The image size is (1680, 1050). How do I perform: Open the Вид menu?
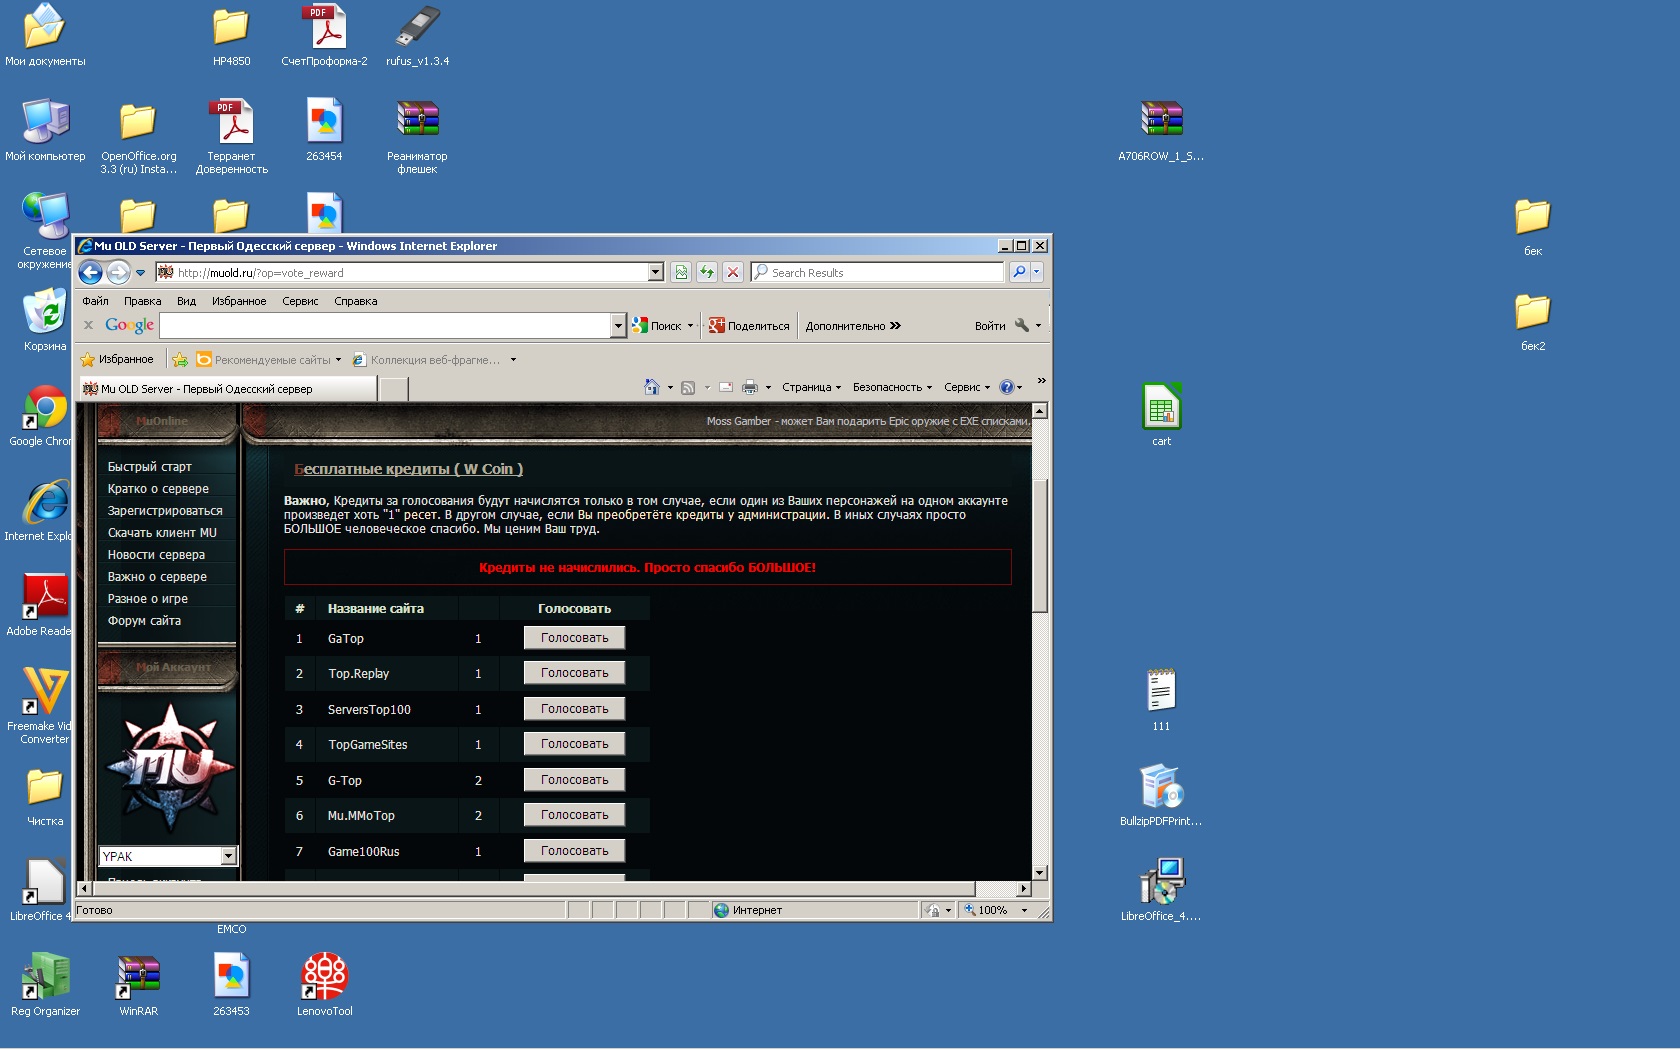(186, 301)
